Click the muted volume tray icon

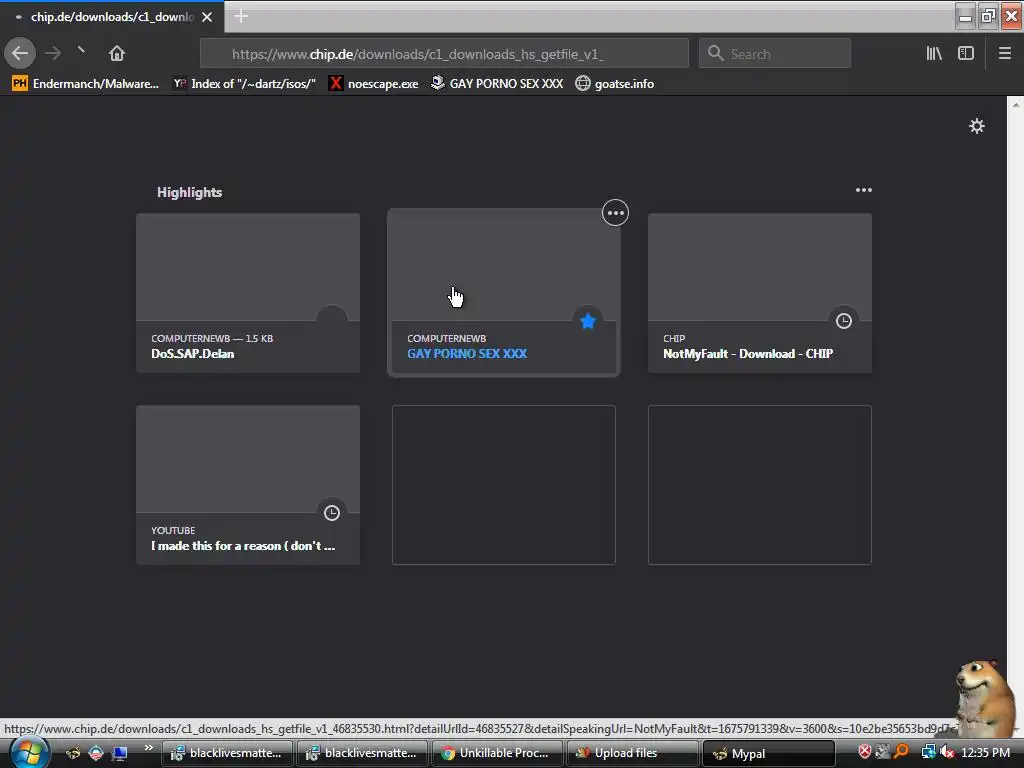(947, 752)
